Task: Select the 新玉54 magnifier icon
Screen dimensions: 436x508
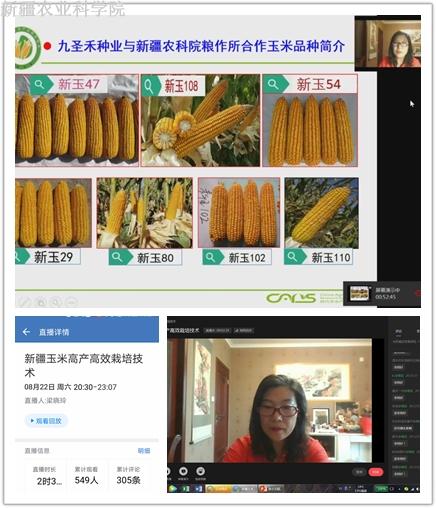Action: coord(274,84)
